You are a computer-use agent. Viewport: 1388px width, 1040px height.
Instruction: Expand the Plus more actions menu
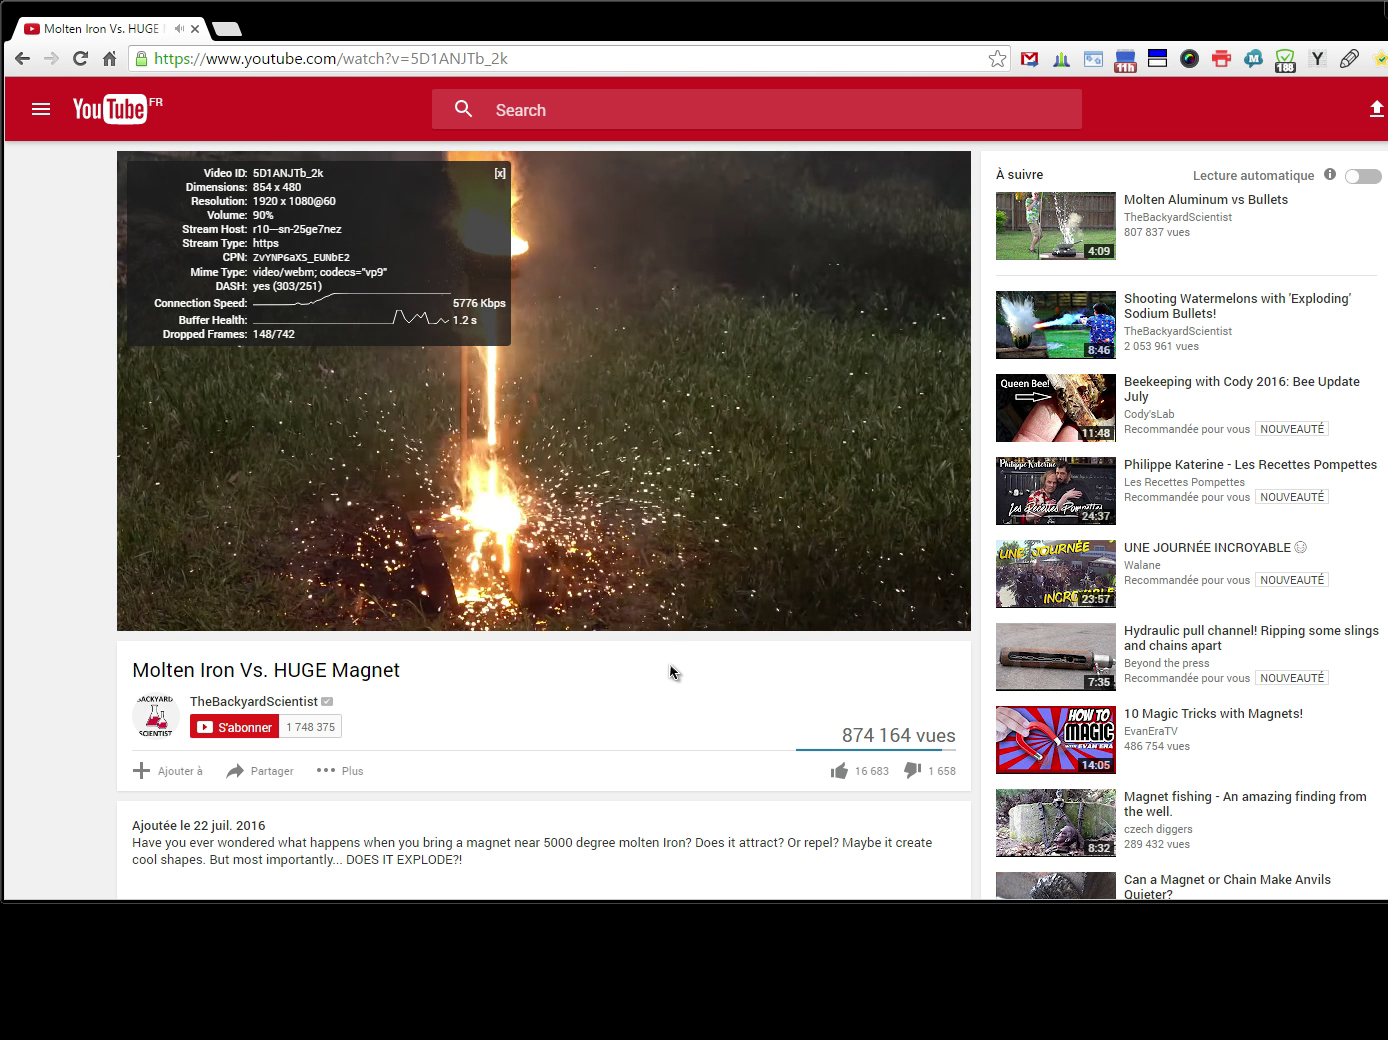pyautogui.click(x=340, y=771)
